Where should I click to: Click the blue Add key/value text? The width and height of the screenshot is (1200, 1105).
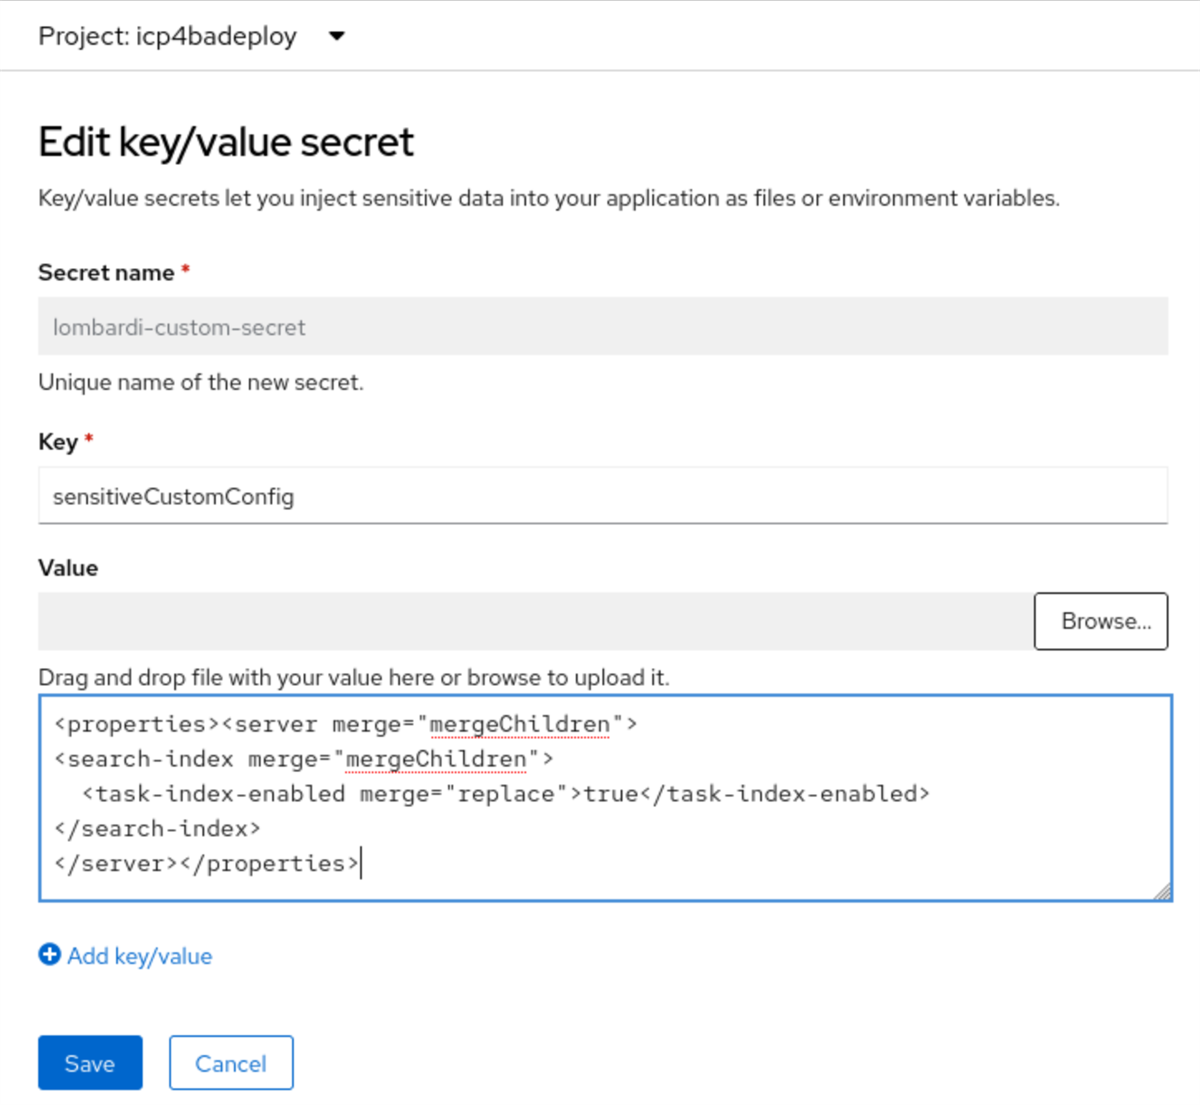point(139,956)
